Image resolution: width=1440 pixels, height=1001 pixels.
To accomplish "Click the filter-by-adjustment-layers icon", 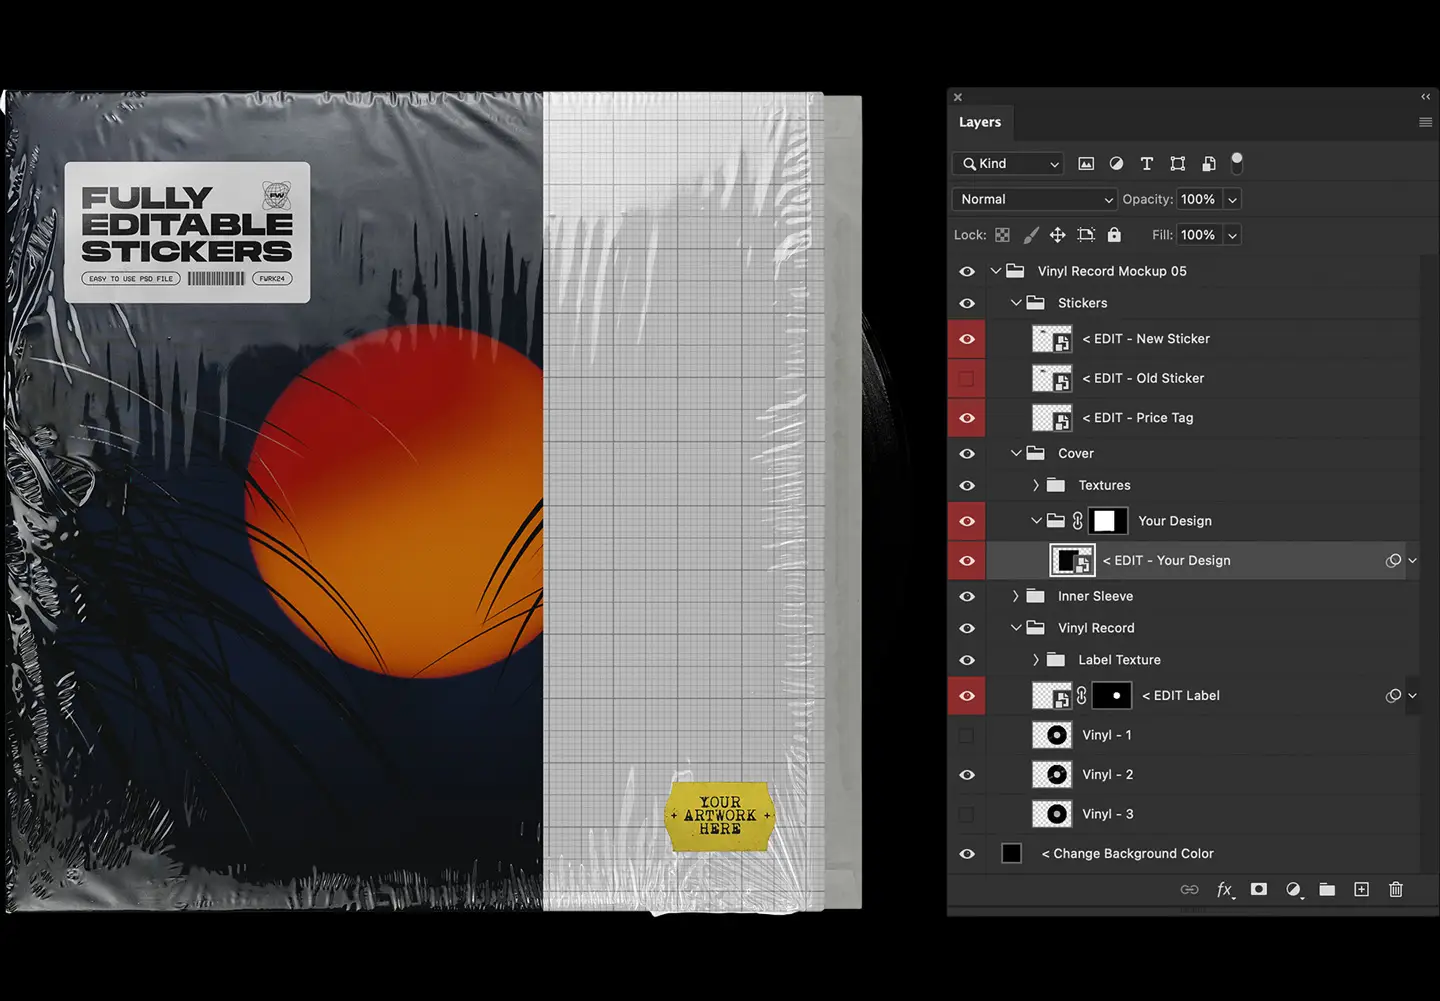I will (x=1116, y=163).
